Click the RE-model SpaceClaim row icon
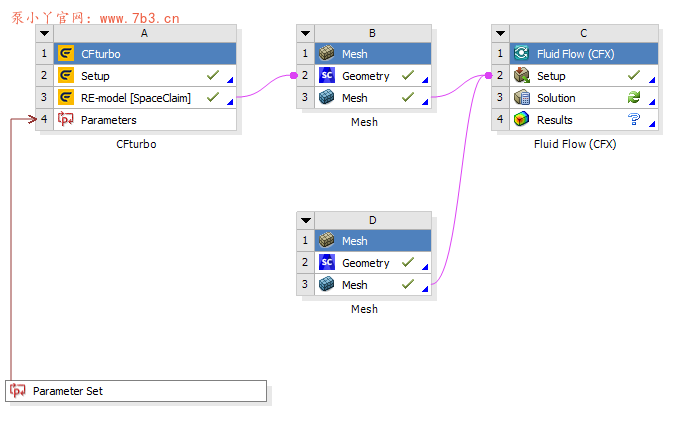The image size is (681, 421). [66, 98]
